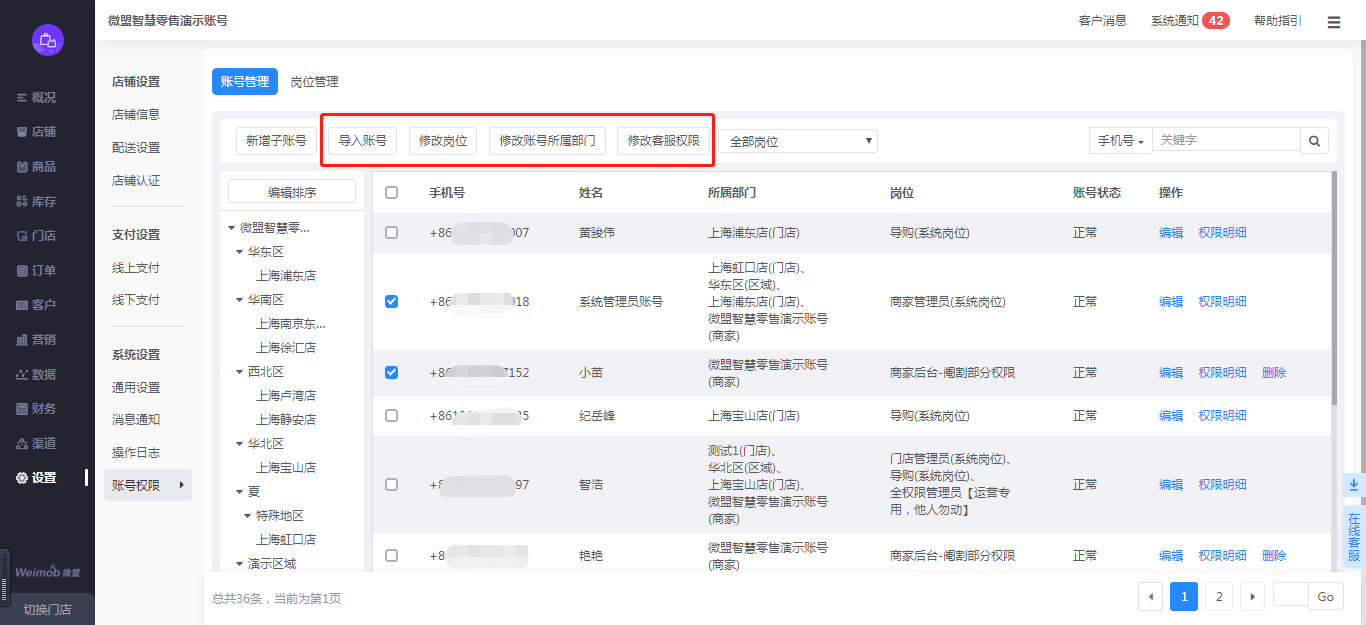This screenshot has width=1366, height=625.
Task: Open 营销 in the left sidebar
Action: pyautogui.click(x=36, y=340)
